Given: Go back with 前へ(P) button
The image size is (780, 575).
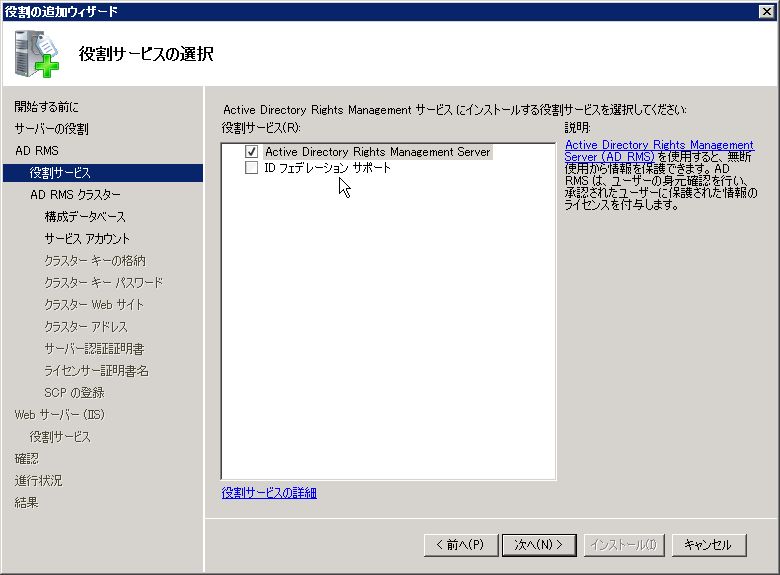Looking at the screenshot, I should [x=460, y=545].
